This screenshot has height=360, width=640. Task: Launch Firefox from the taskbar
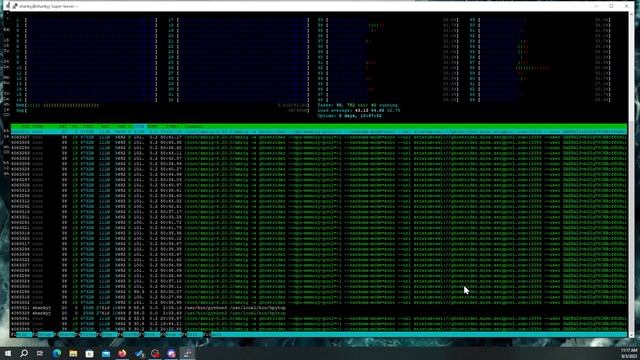click(122, 353)
